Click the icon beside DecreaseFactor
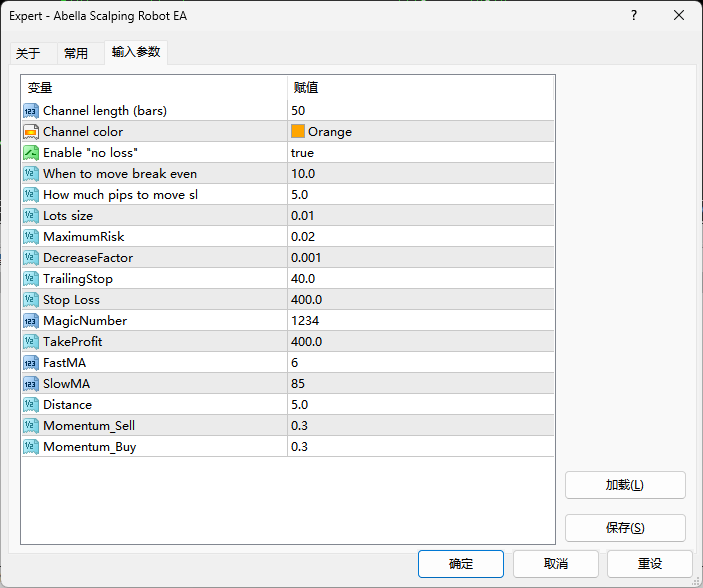 30,258
